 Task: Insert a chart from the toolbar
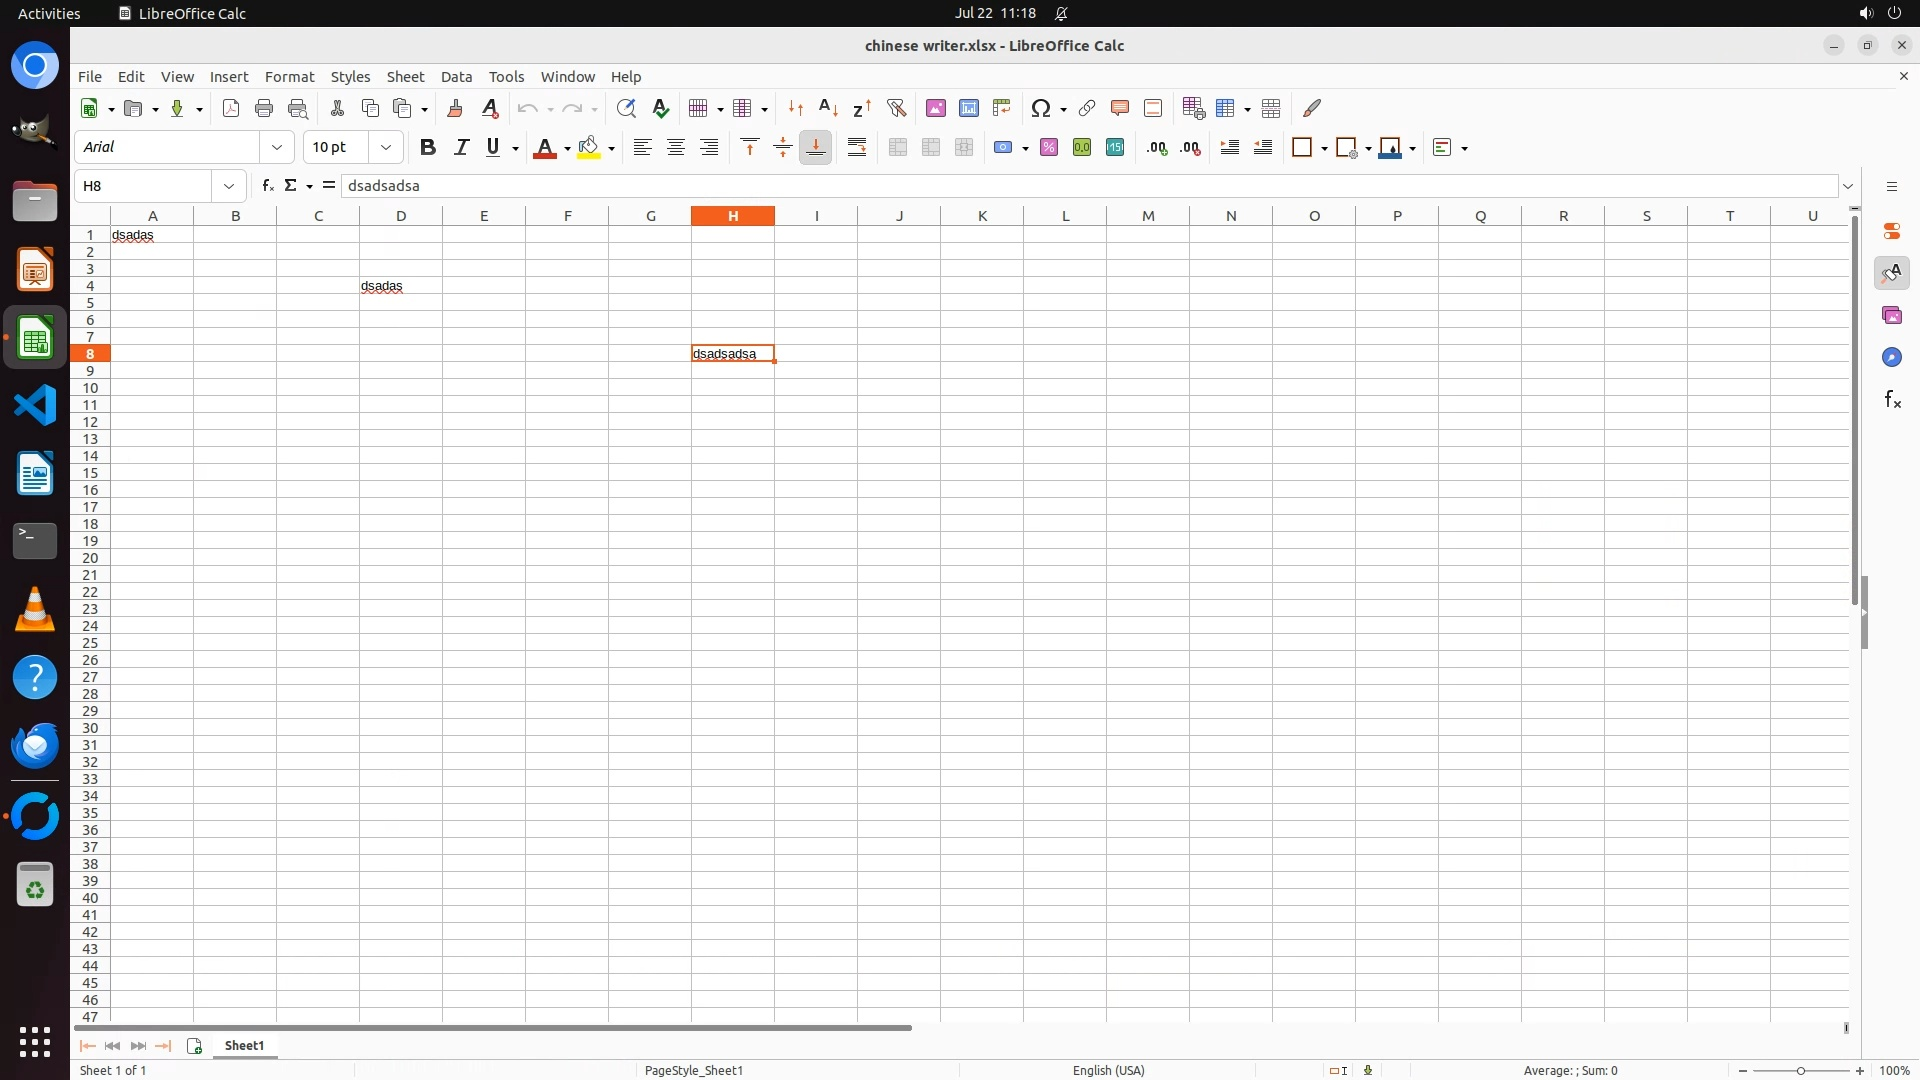click(x=968, y=108)
